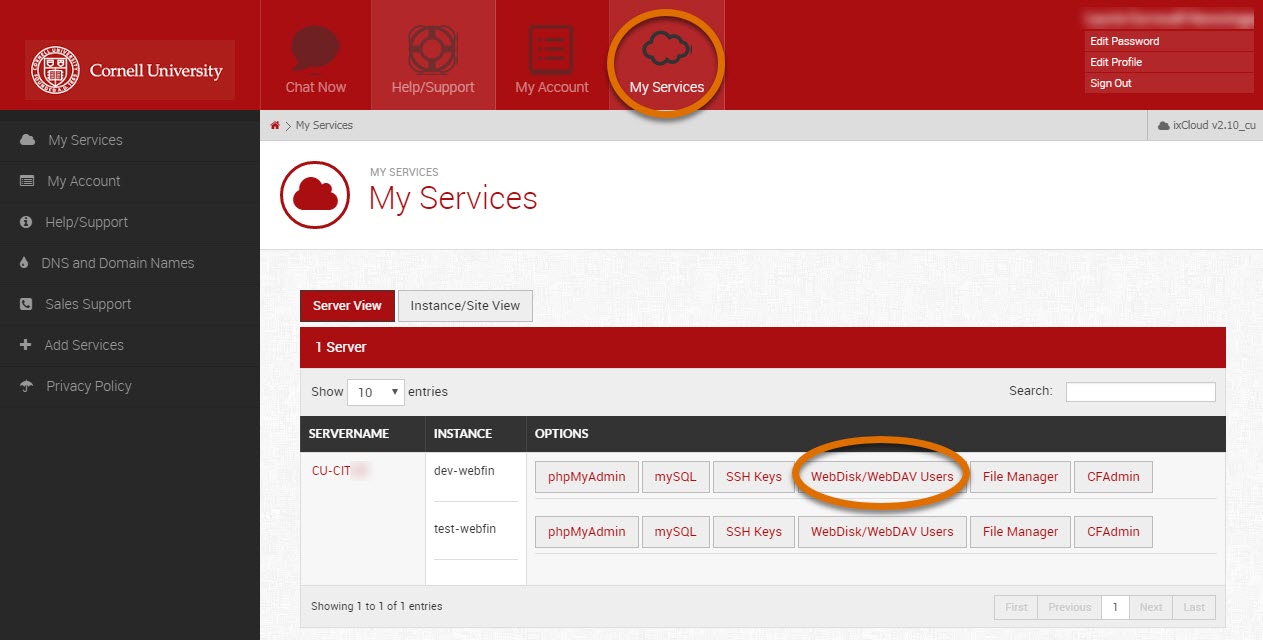Click the OPTIONS column header
The image size is (1263, 640).
[876, 434]
